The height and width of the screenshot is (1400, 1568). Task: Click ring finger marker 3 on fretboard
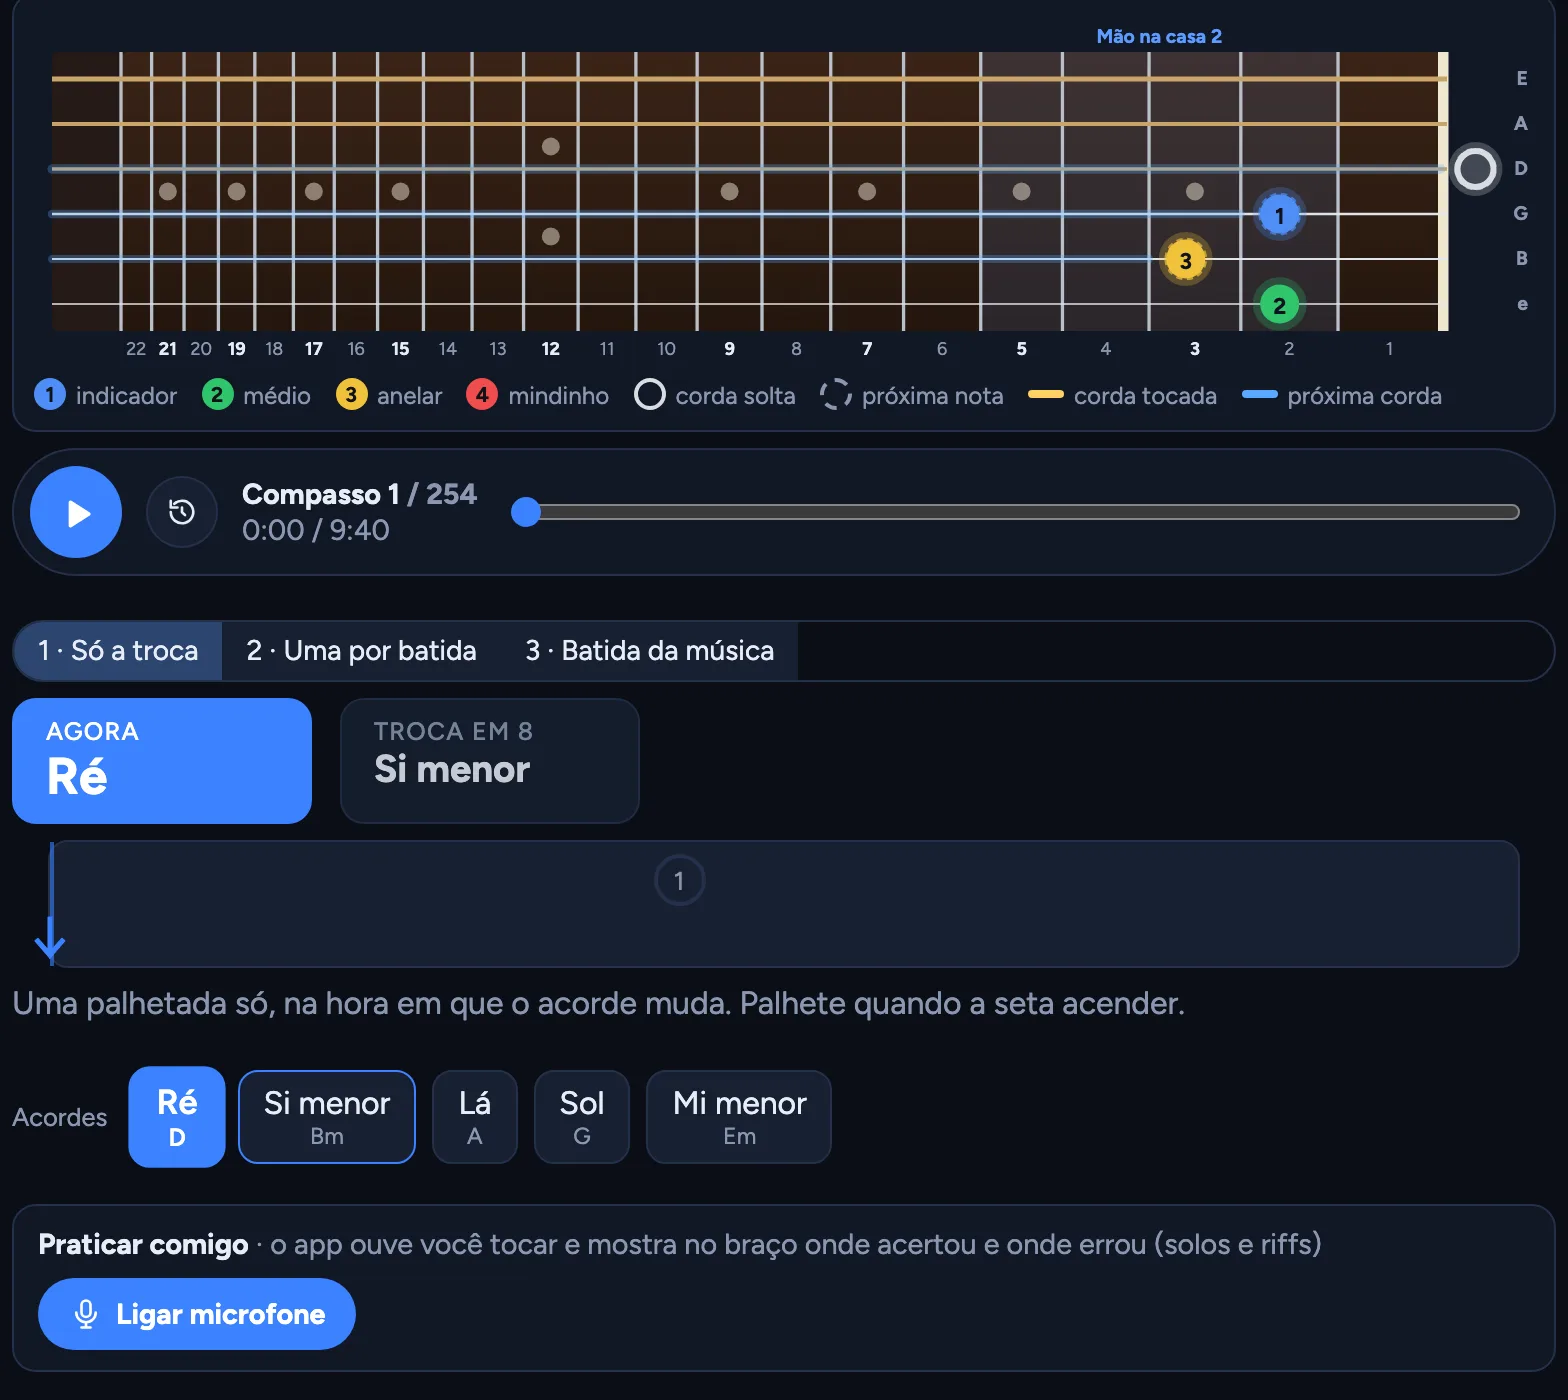tap(1185, 260)
